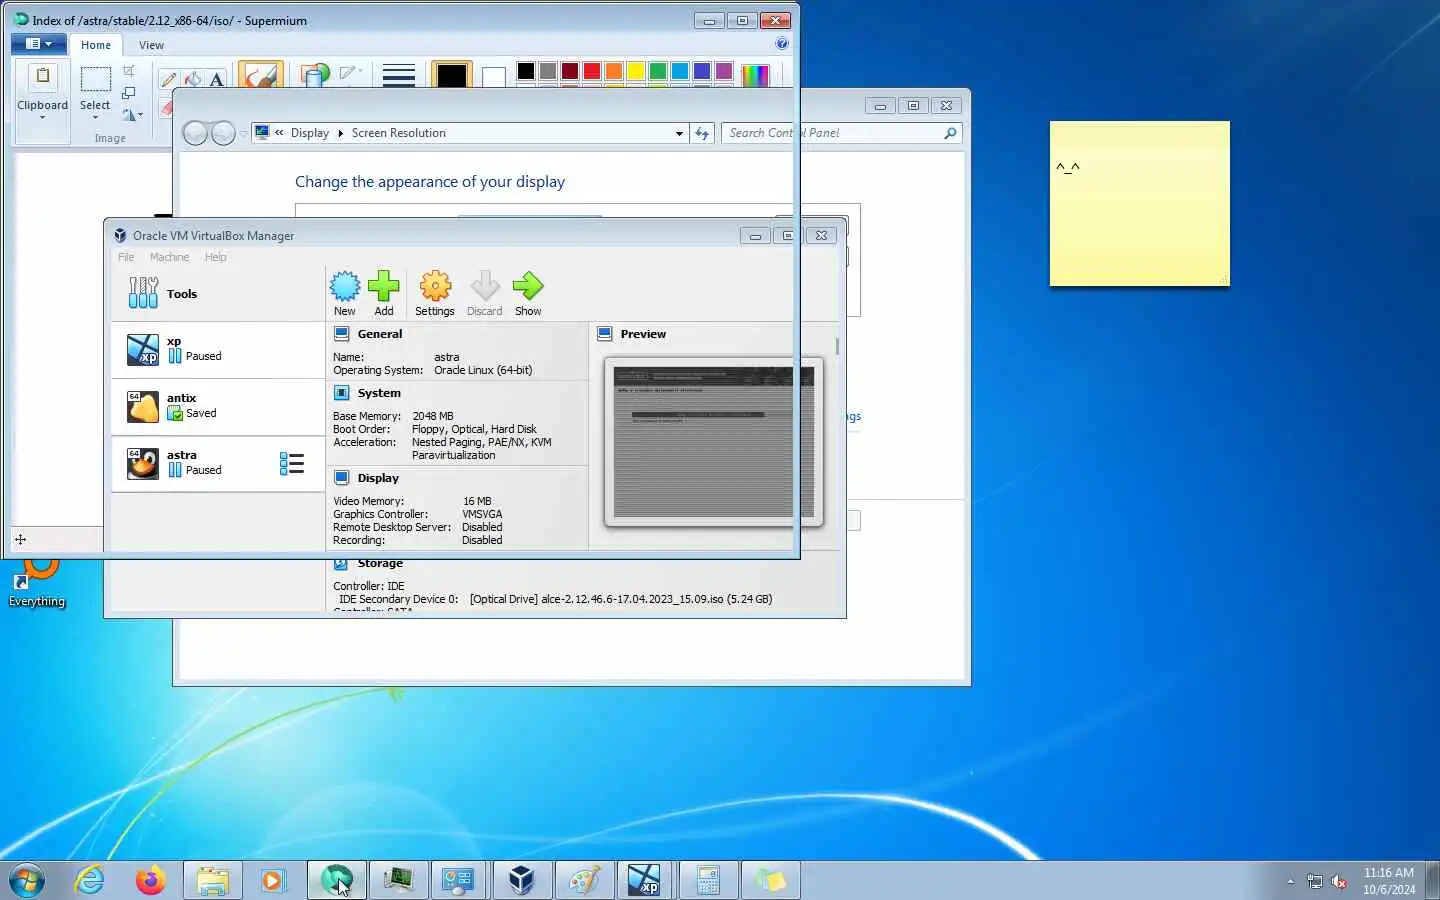Click the Resize icon in Image group
Image resolution: width=1440 pixels, height=900 pixels.
(x=129, y=92)
